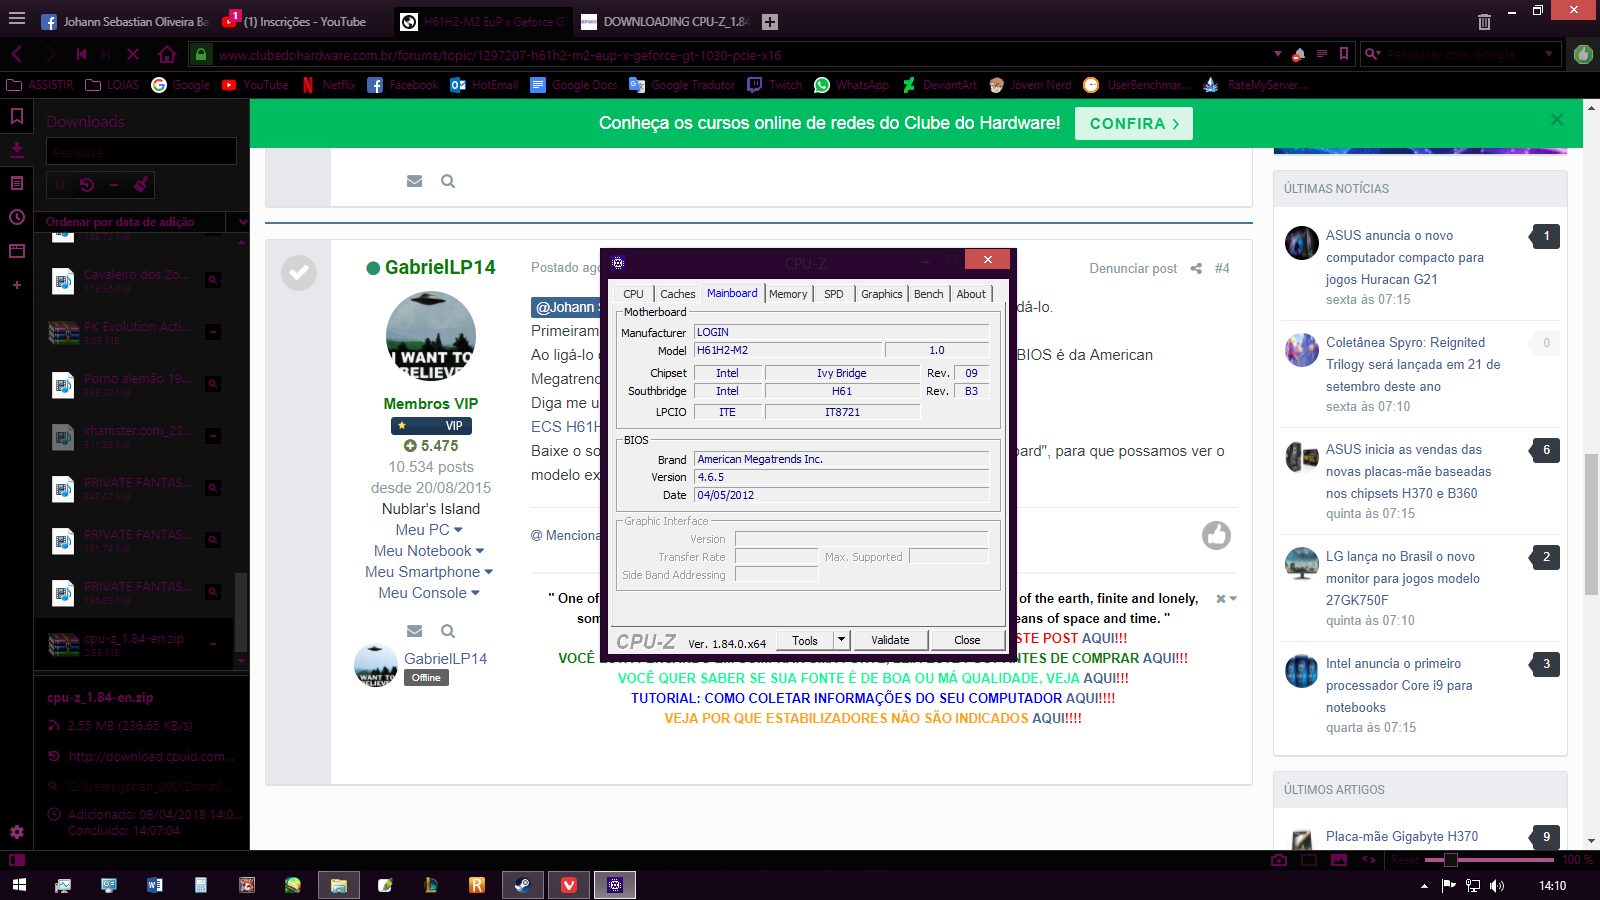The image size is (1600, 900).
Task: Click the rewind navigation icon
Action: click(x=81, y=54)
